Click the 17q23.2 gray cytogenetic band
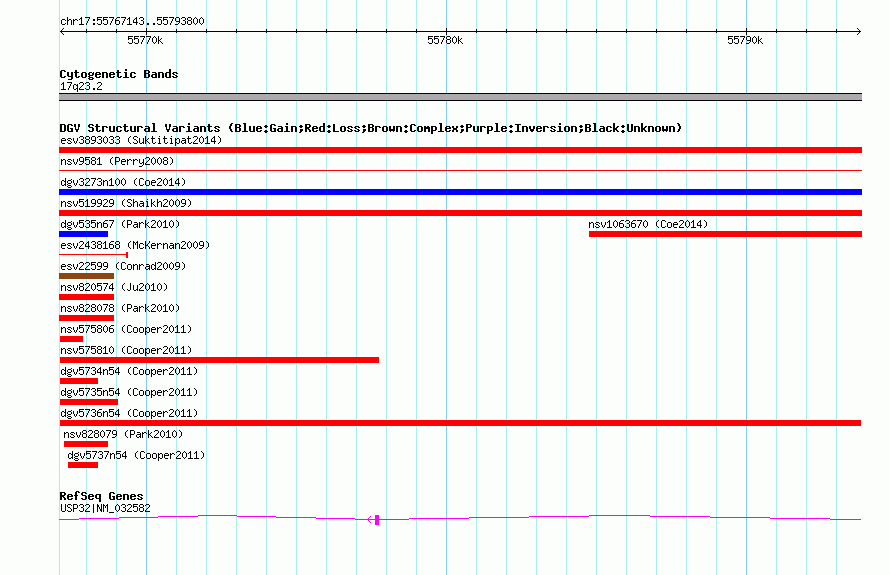The width and height of the screenshot is (890, 575). coord(460,97)
